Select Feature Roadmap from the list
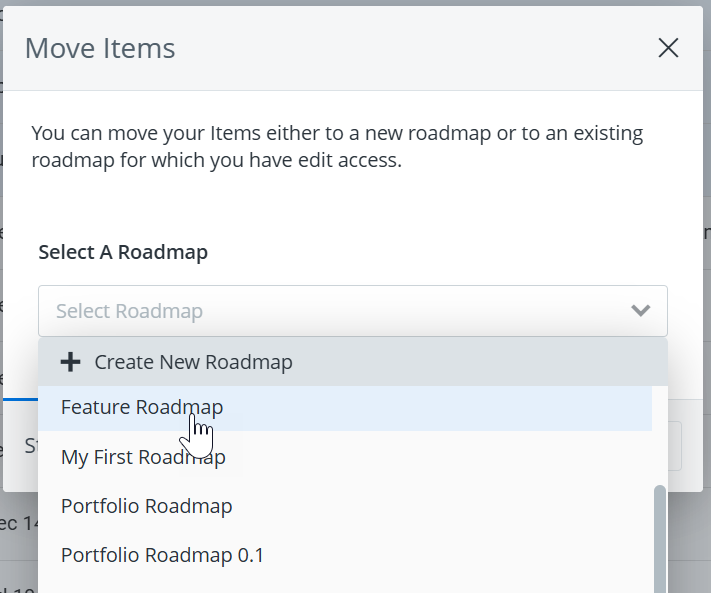 (x=142, y=407)
